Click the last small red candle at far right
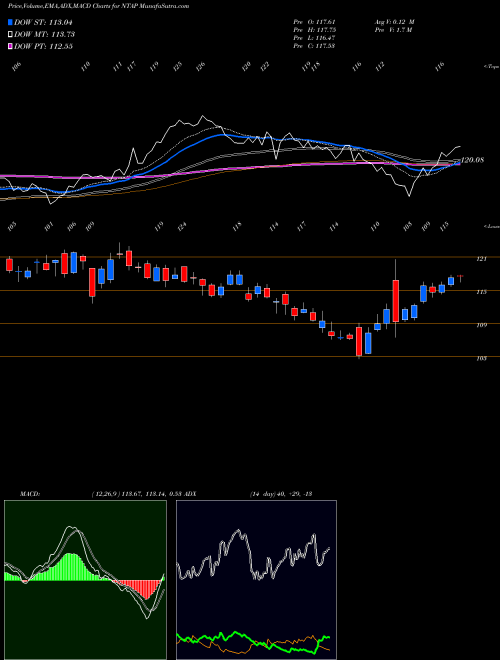 pos(460,276)
